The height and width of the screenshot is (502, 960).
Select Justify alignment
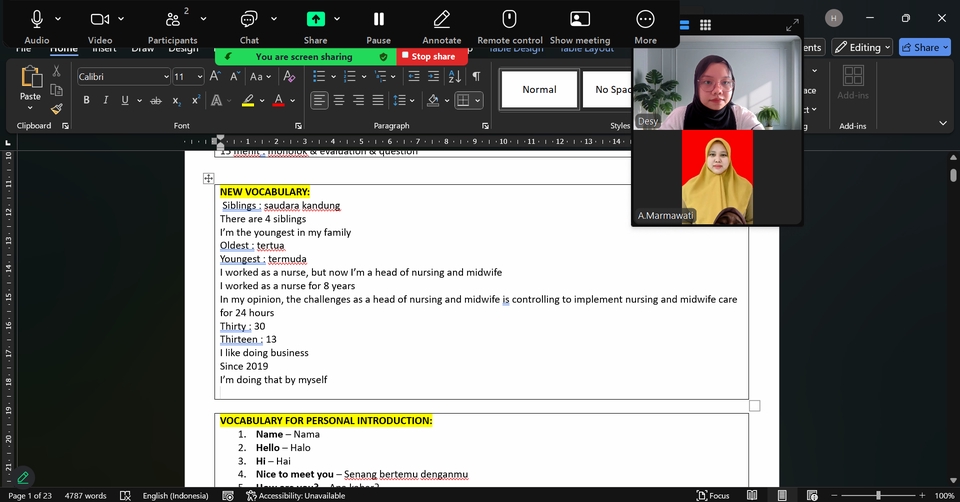[x=378, y=100]
